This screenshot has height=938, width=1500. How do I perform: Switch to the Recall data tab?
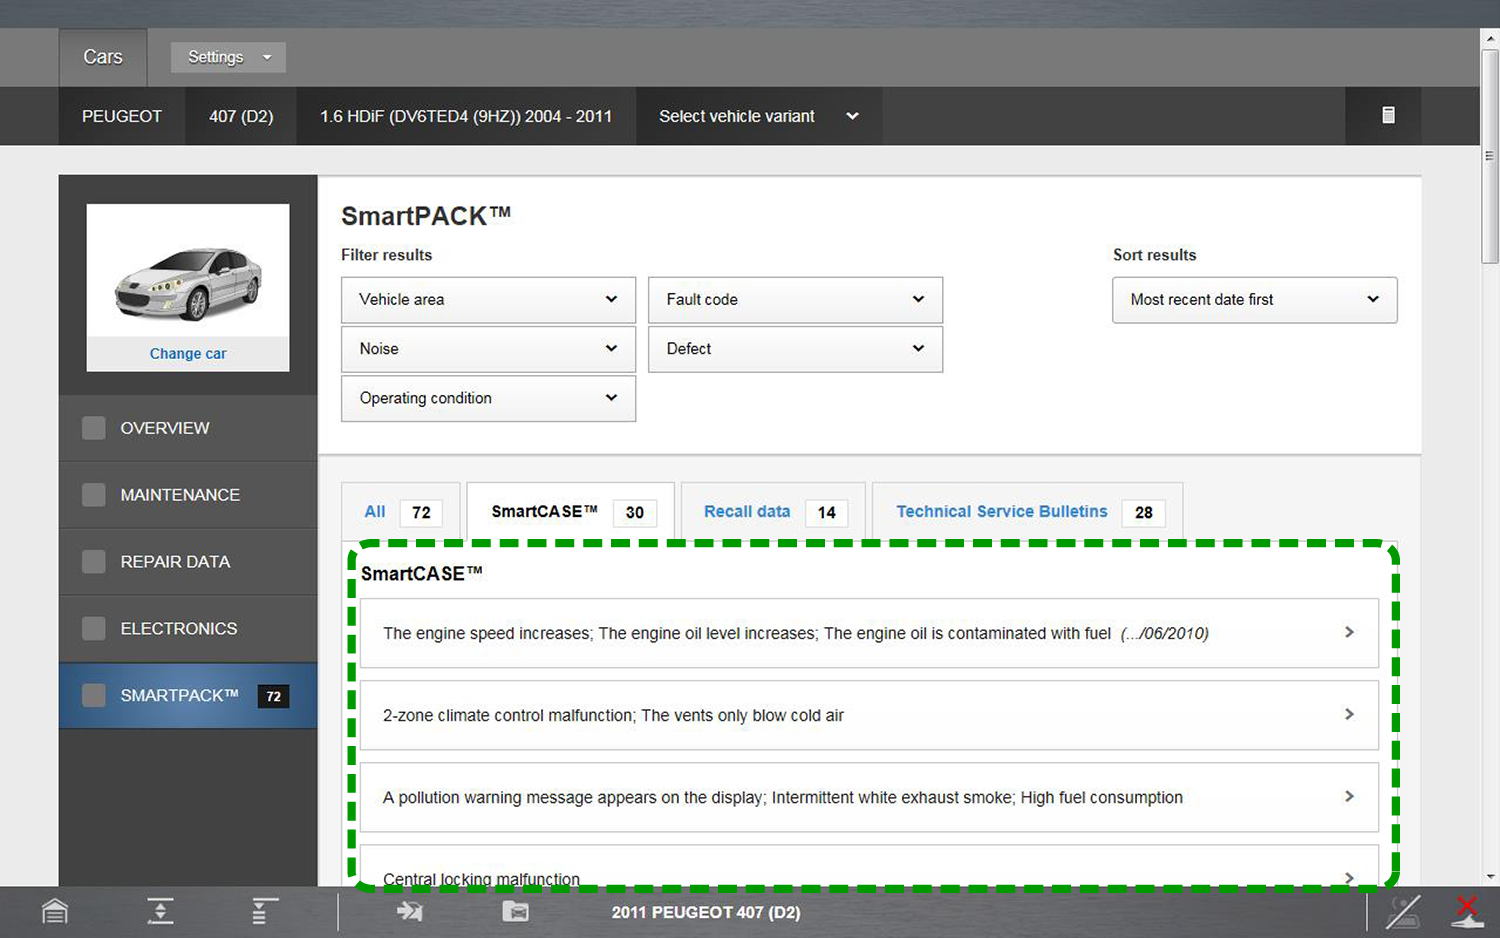point(747,512)
